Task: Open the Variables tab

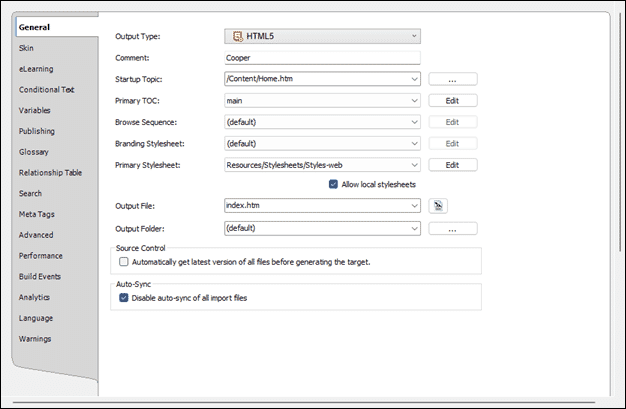Action: point(34,110)
